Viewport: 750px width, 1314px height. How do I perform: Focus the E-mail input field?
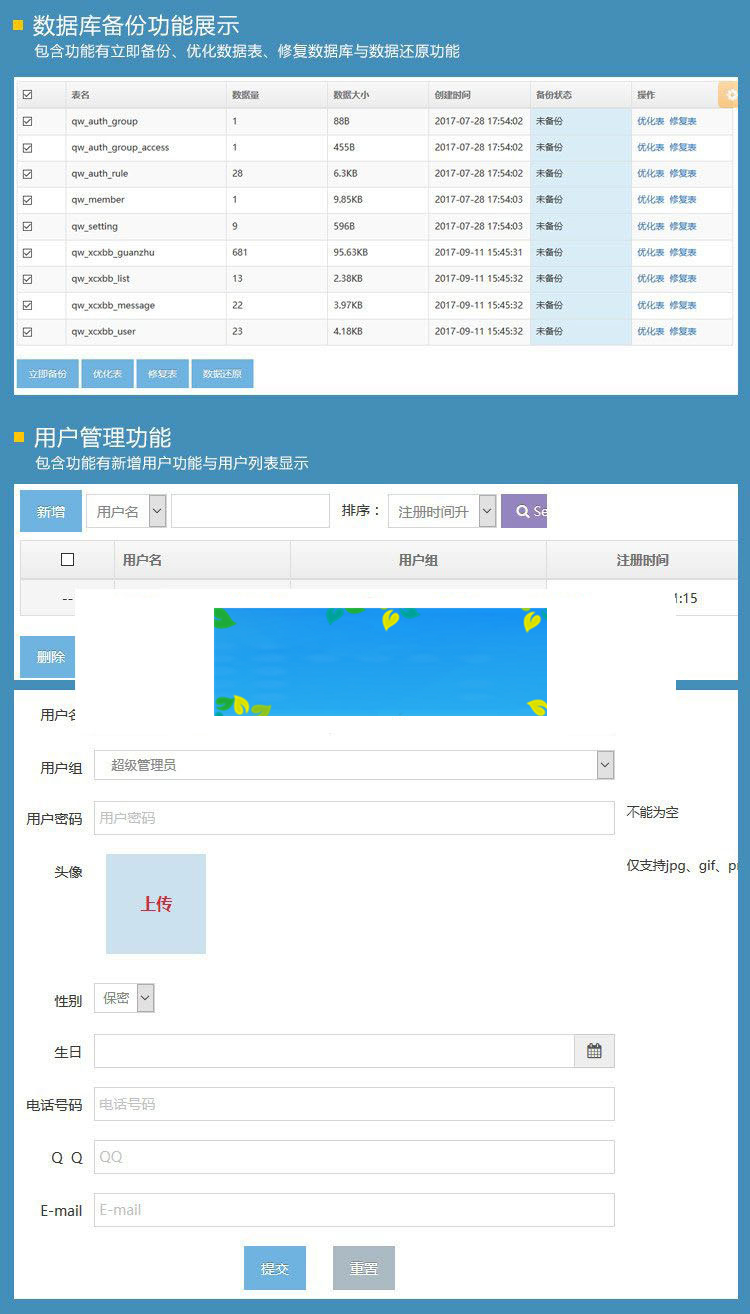coord(354,1210)
